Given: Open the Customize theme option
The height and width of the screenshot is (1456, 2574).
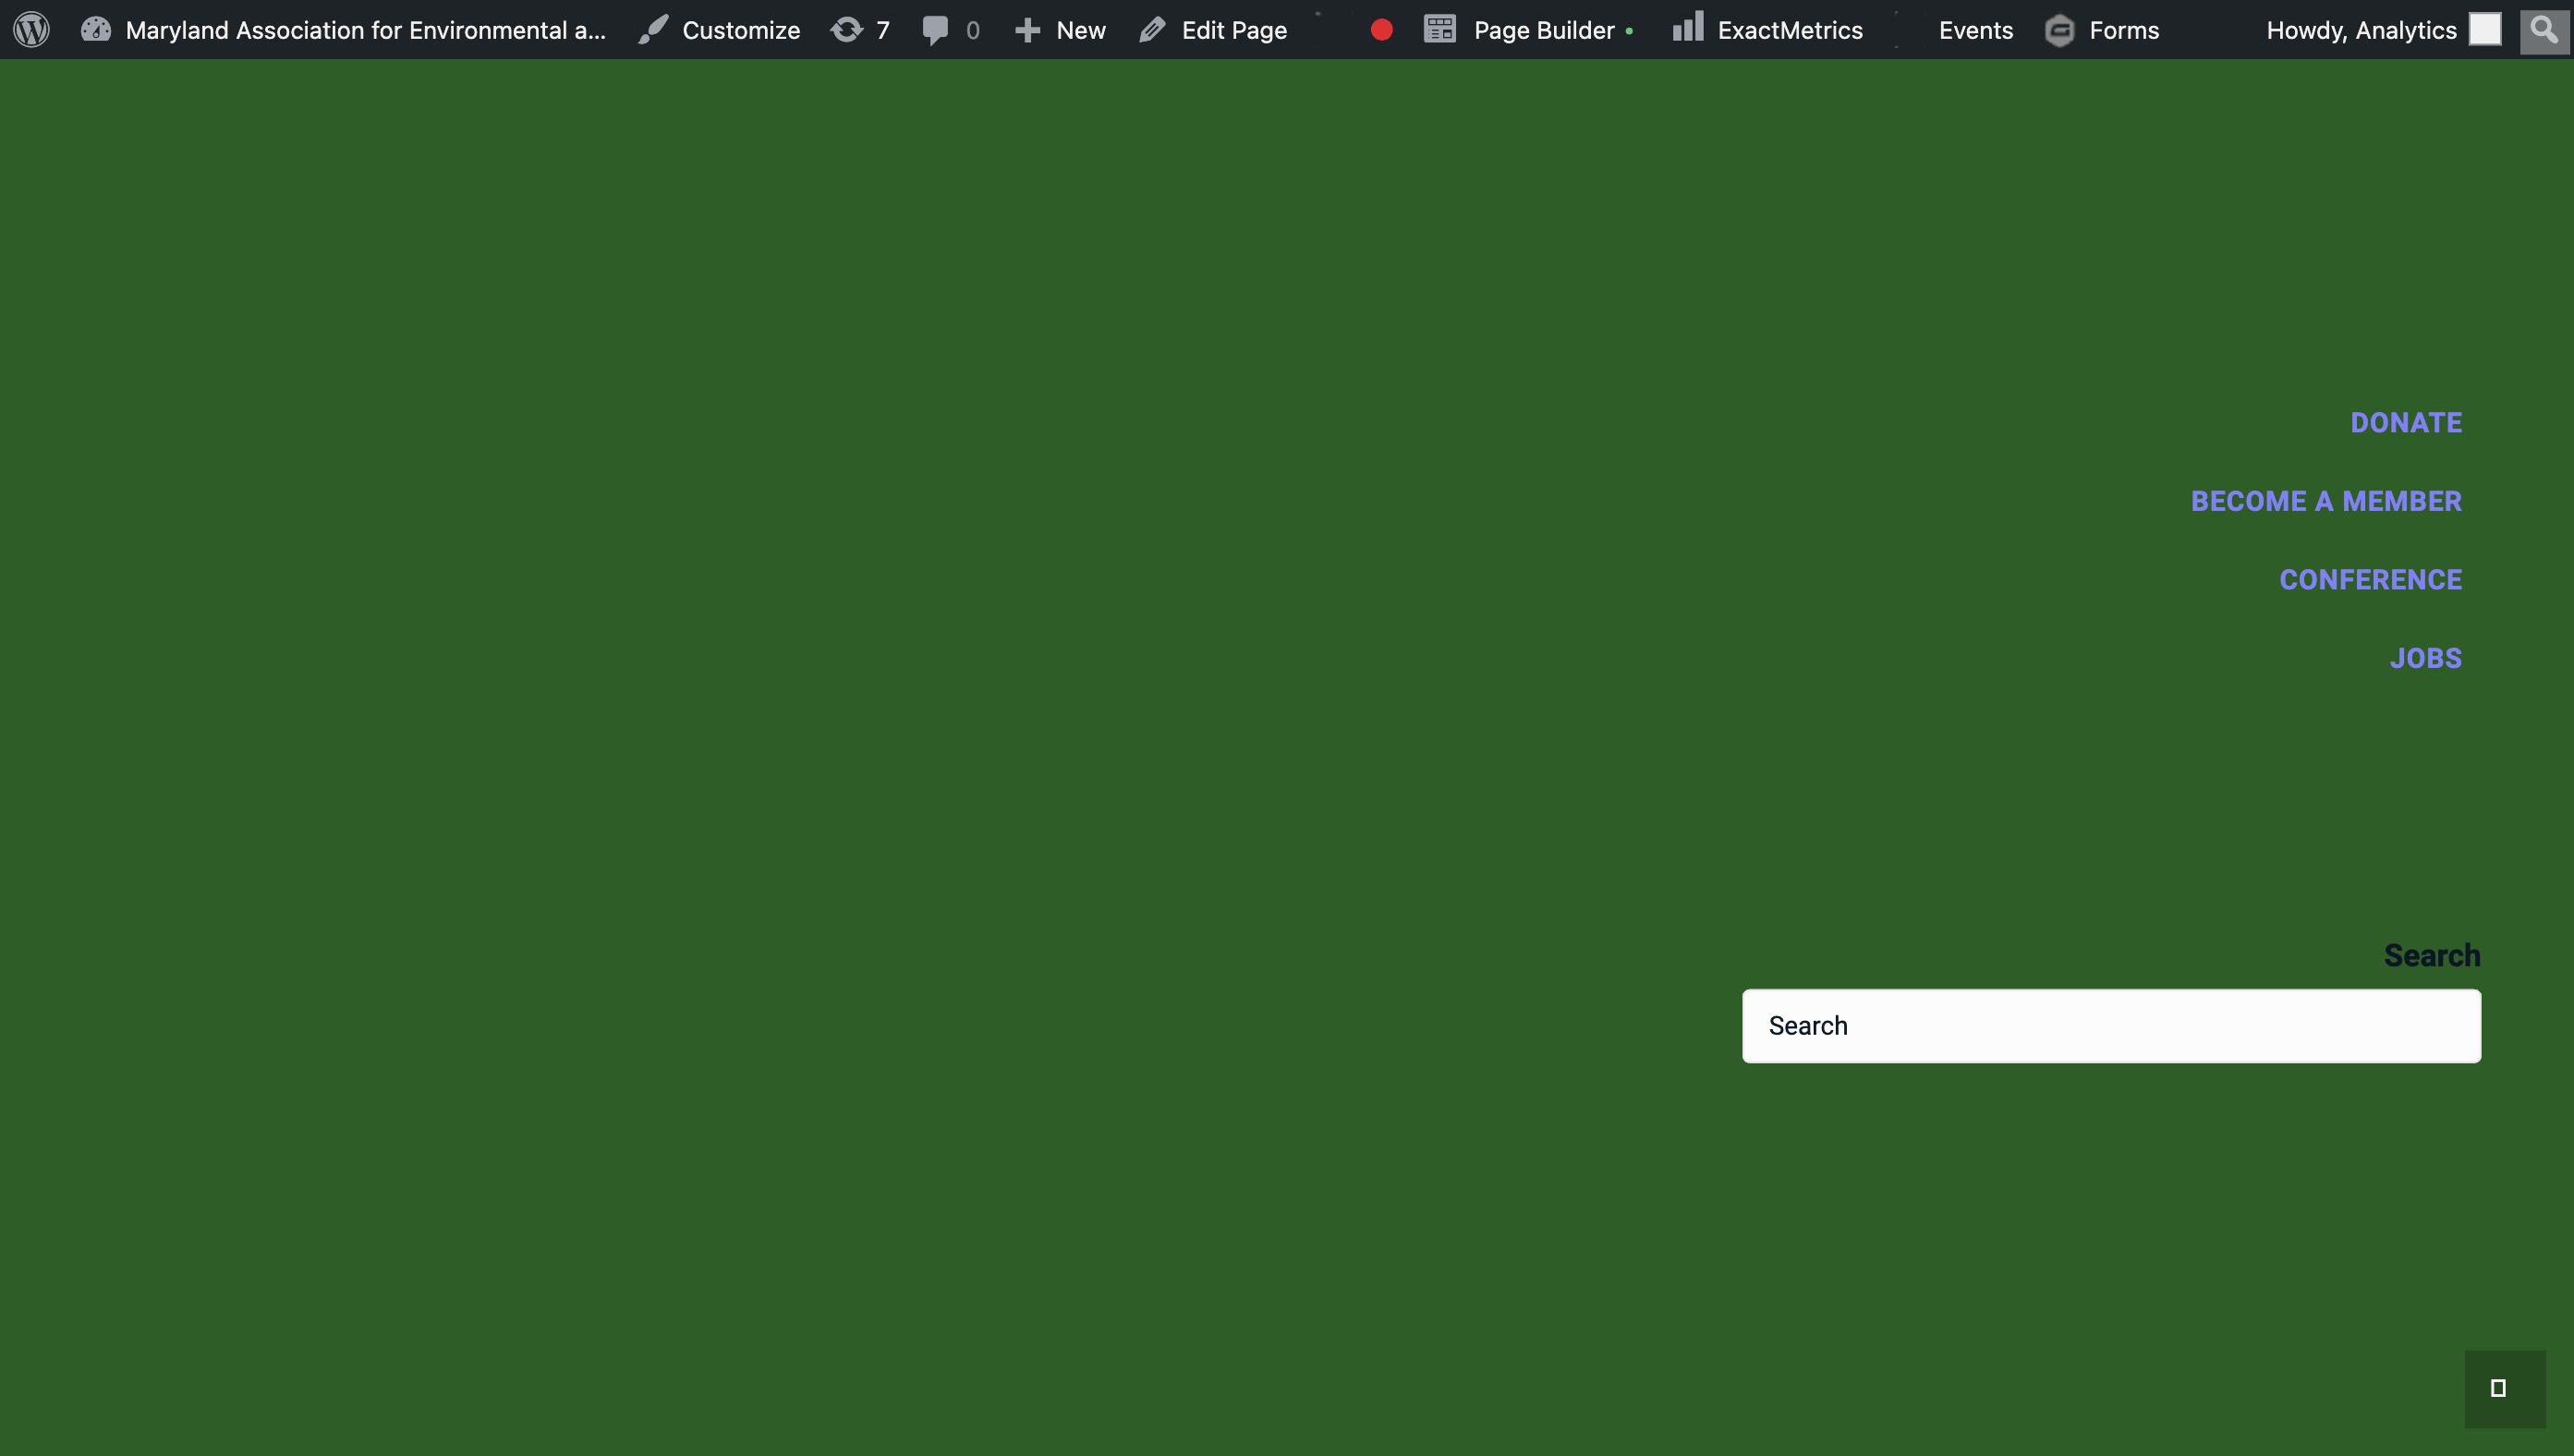Looking at the screenshot, I should (x=720, y=30).
